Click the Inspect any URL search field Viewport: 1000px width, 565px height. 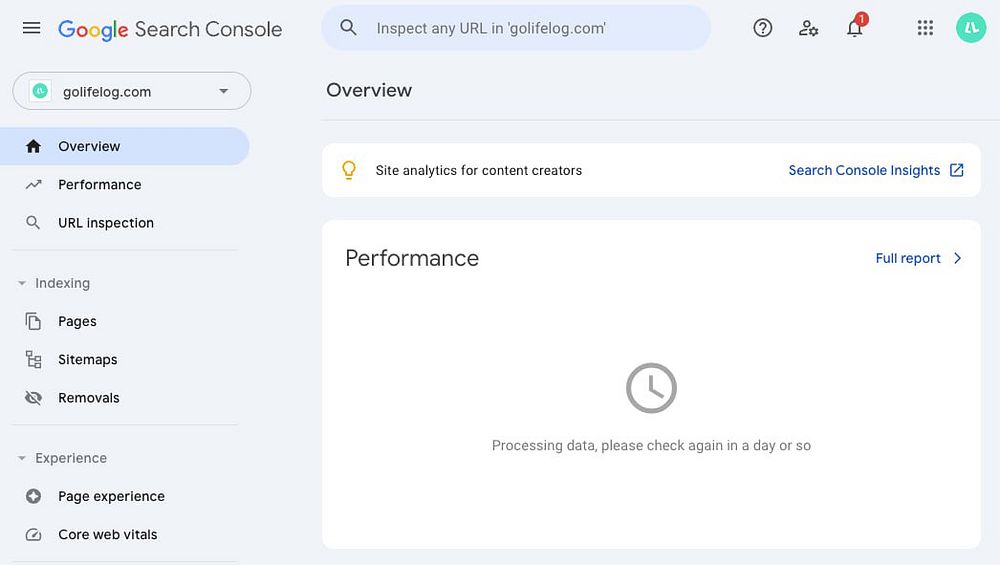click(x=530, y=28)
